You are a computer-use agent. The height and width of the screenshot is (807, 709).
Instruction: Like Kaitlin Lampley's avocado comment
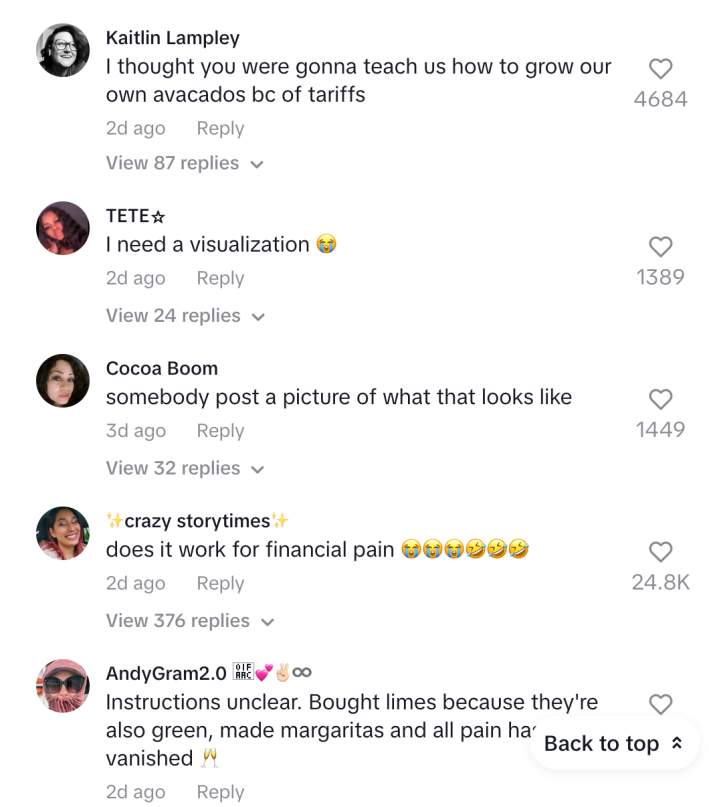pyautogui.click(x=660, y=68)
